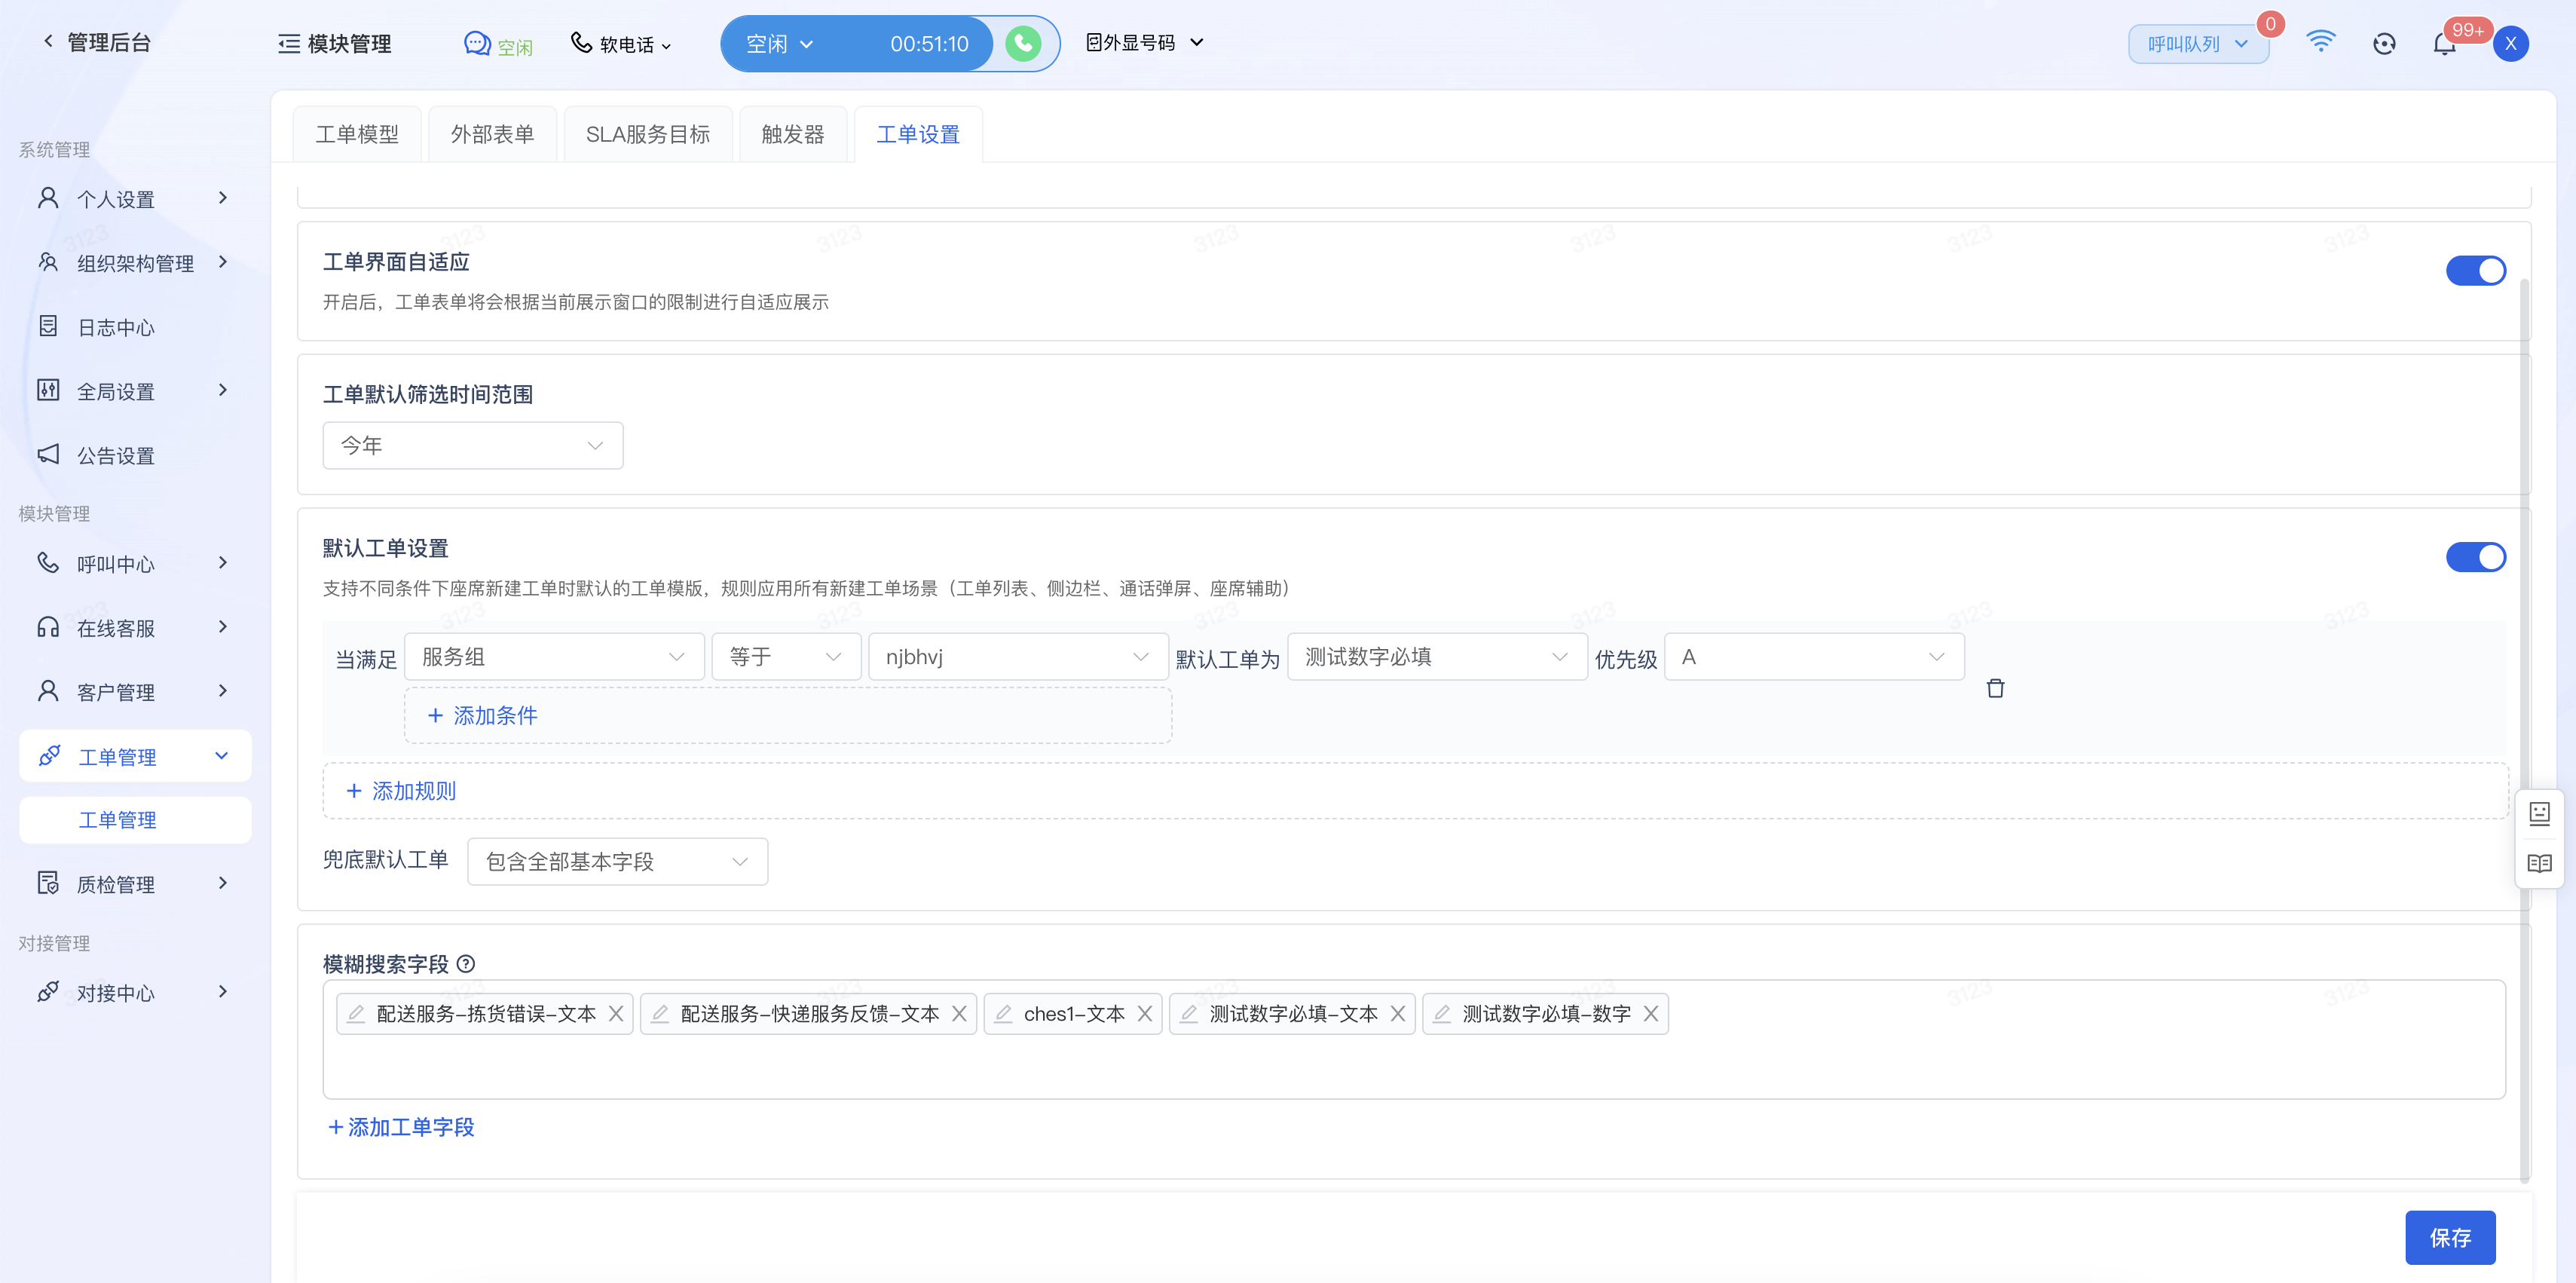Image resolution: width=2576 pixels, height=1283 pixels.
Task: Expand the 兜底默认工单 dropdown
Action: tap(617, 862)
